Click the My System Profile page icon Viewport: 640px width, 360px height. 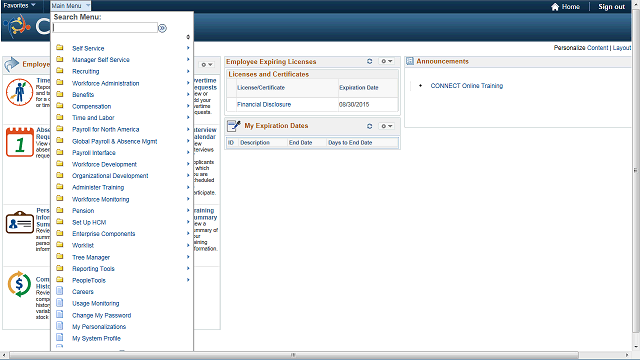pyautogui.click(x=60, y=338)
